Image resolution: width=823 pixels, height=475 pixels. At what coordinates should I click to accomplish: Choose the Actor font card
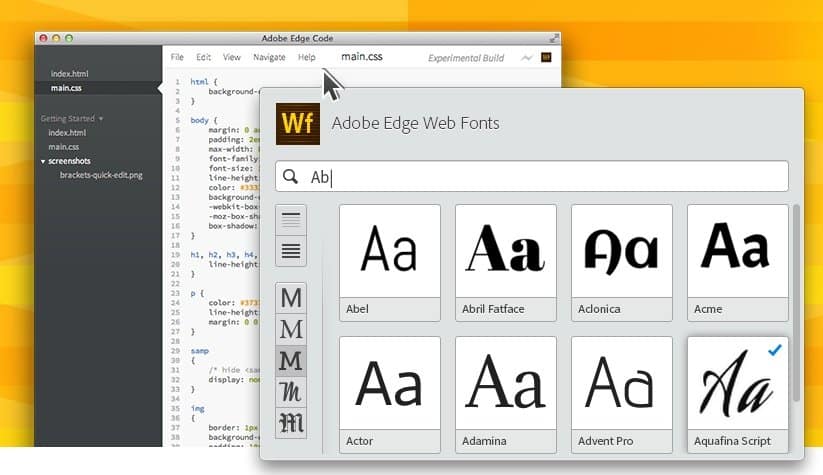coord(389,395)
